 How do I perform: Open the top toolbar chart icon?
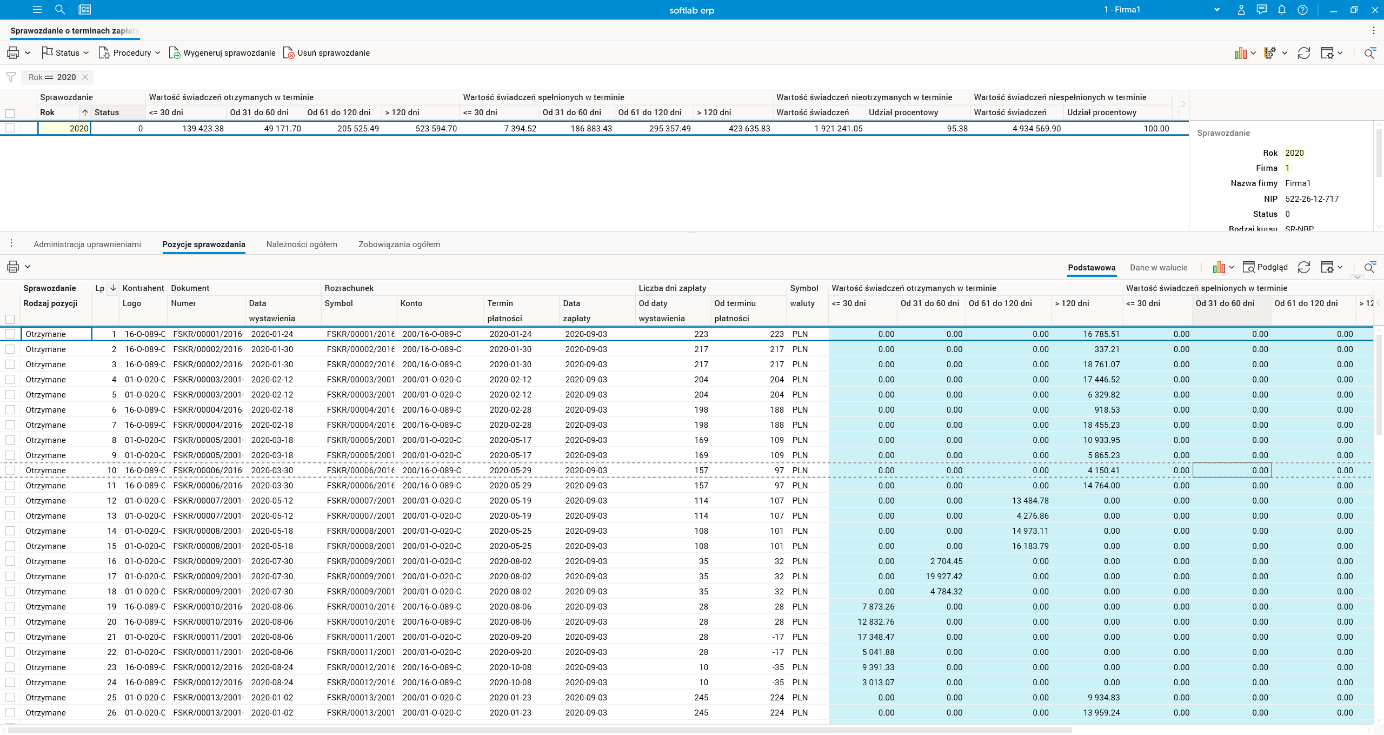click(x=1241, y=52)
